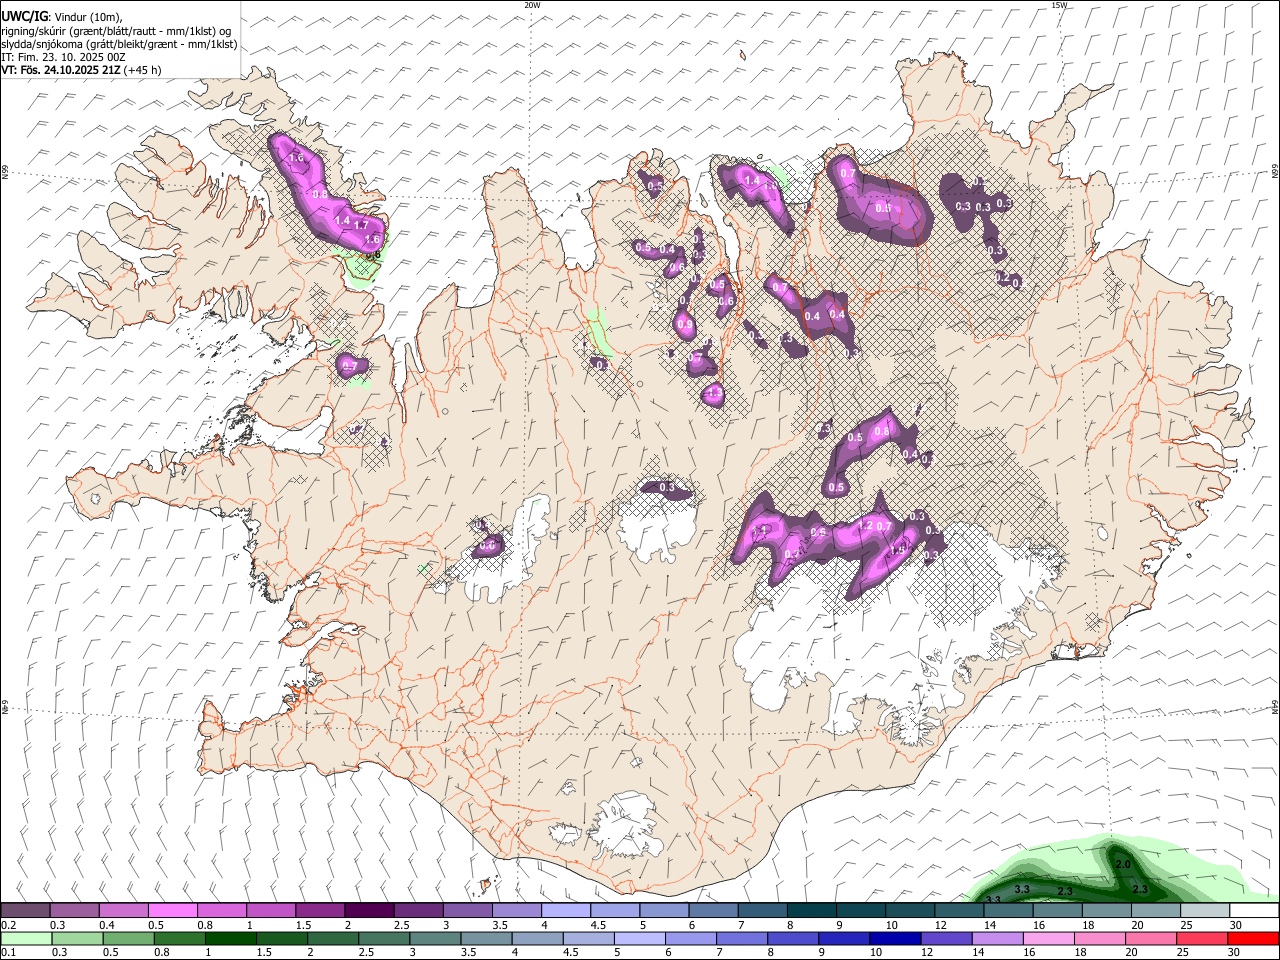Click the '20W' longitude label at top
This screenshot has width=1280, height=960.
533,5
